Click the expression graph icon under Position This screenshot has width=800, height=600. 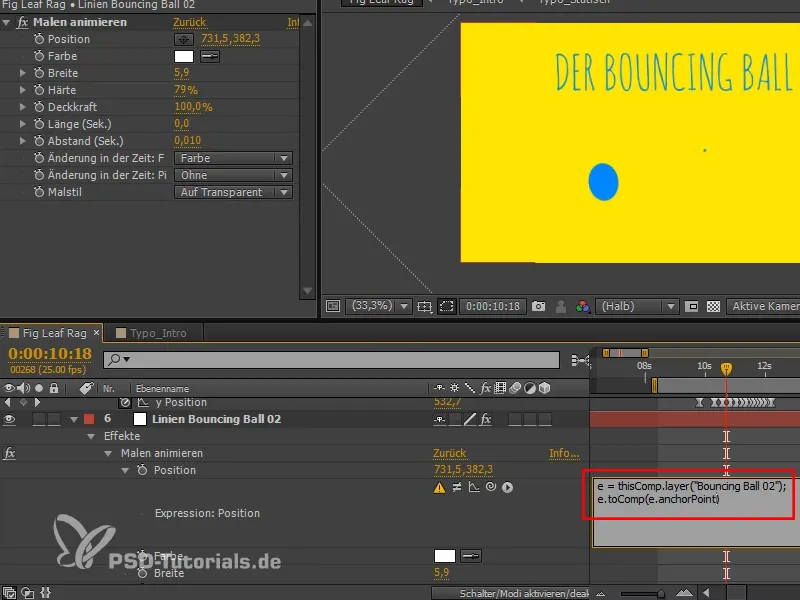(x=475, y=488)
